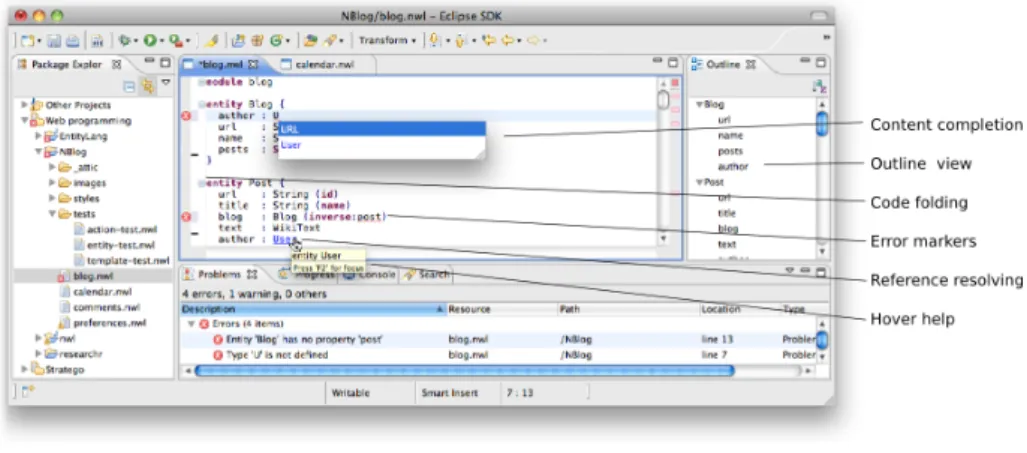Click the Forward navigation arrow icon
This screenshot has width=1027, height=453.
[x=534, y=41]
